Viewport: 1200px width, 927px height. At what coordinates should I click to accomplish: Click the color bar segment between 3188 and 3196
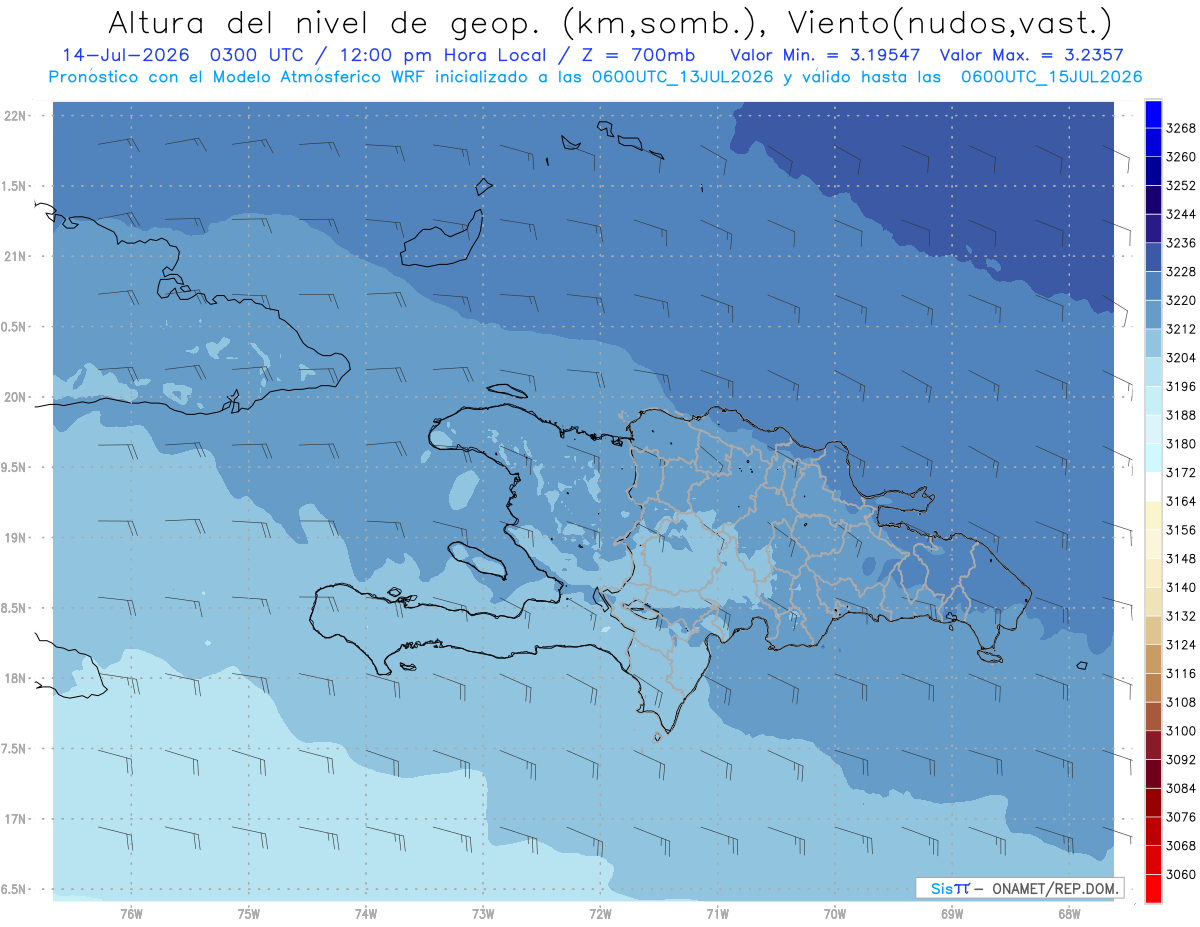(x=1153, y=400)
